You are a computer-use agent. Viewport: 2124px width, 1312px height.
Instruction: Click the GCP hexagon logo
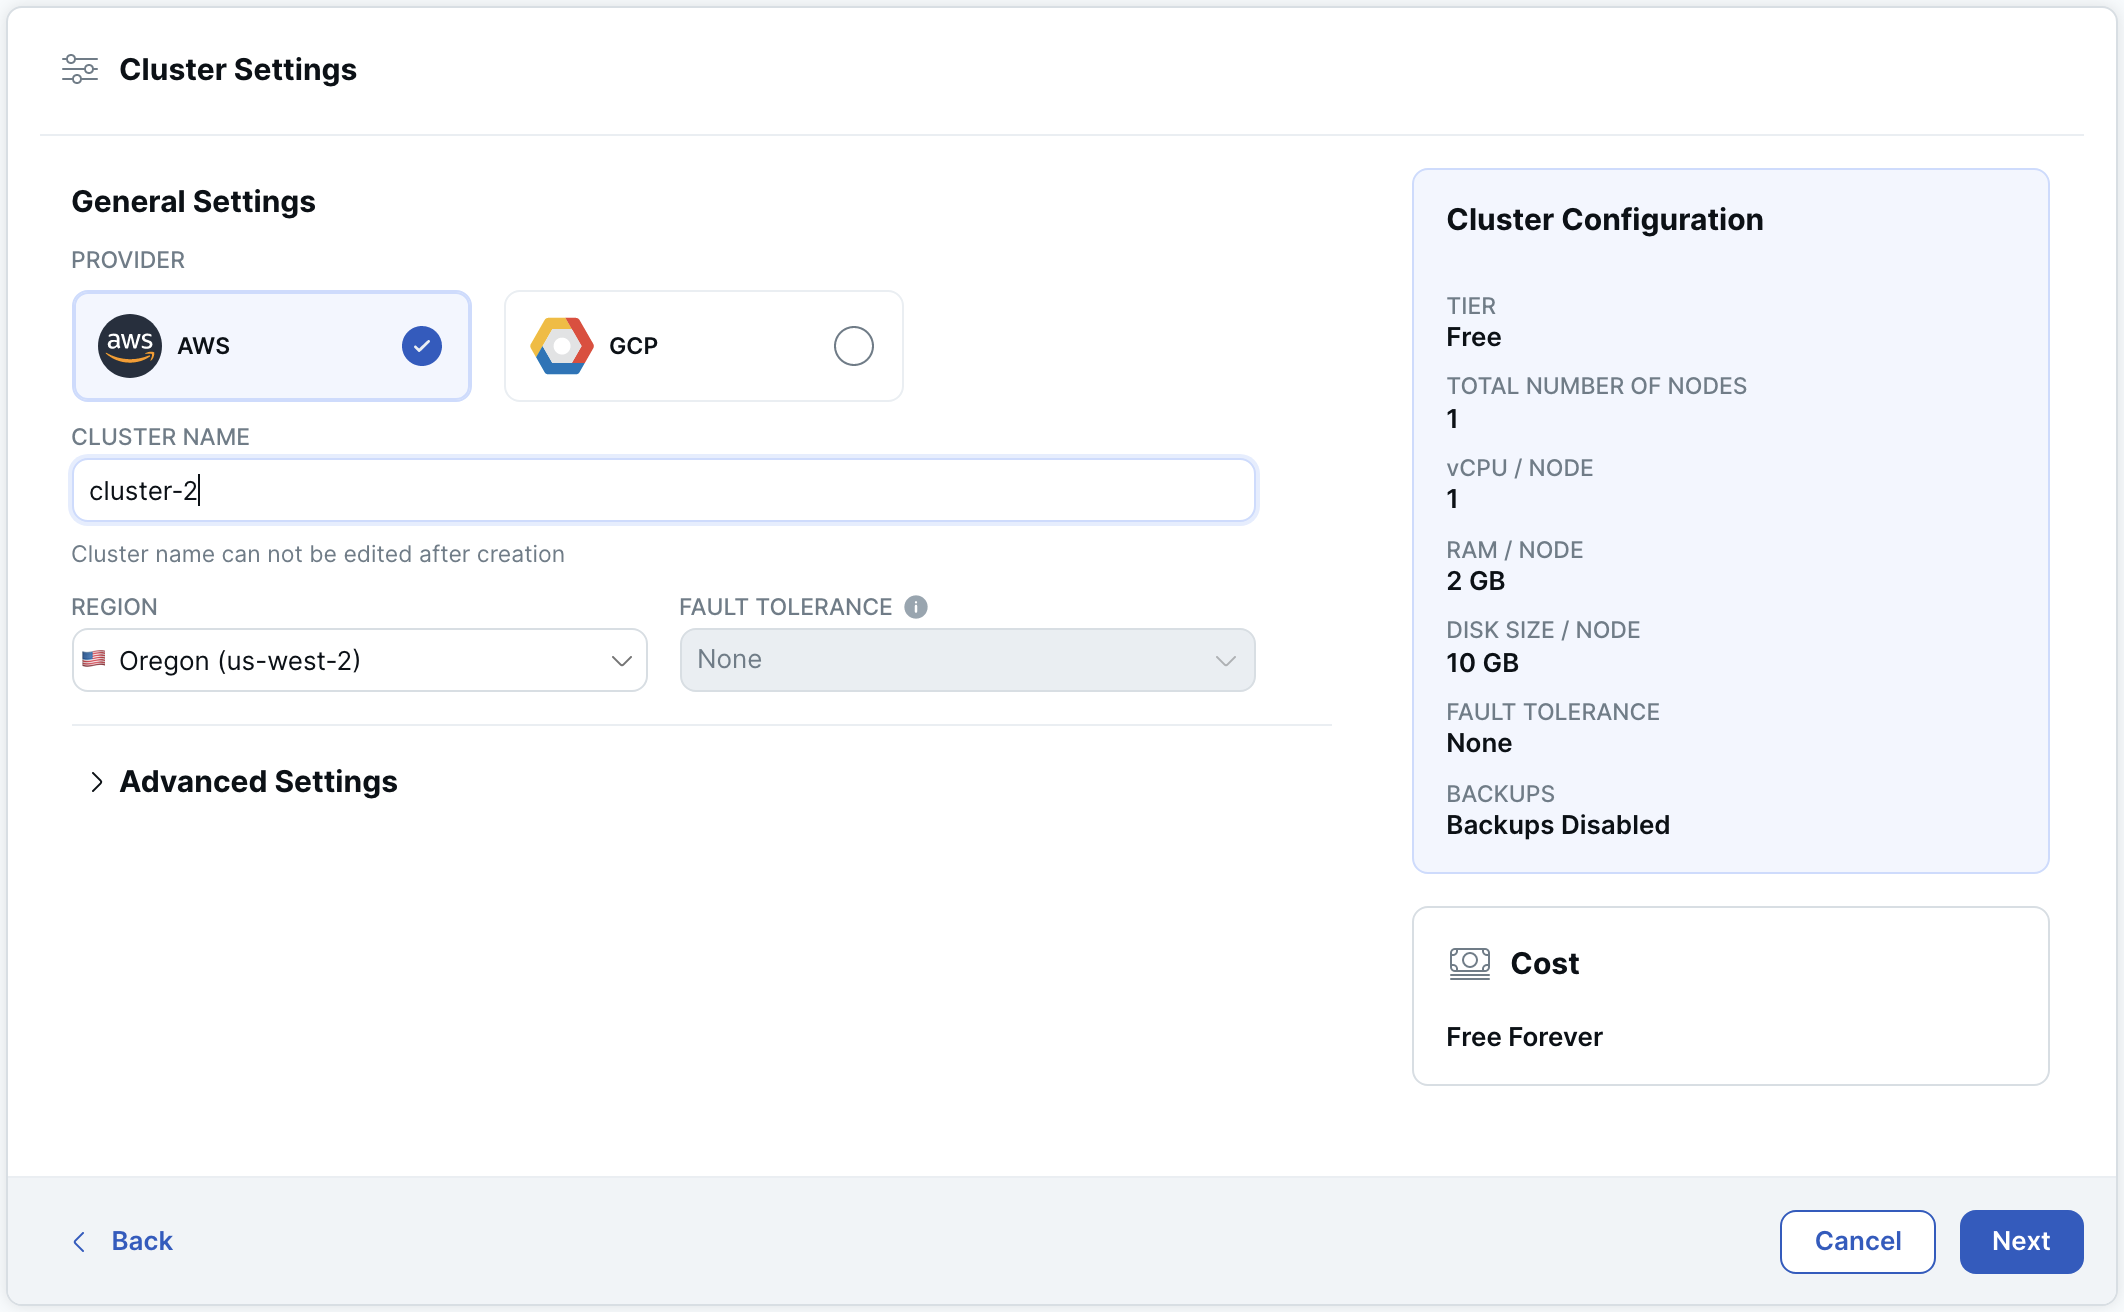(x=562, y=345)
